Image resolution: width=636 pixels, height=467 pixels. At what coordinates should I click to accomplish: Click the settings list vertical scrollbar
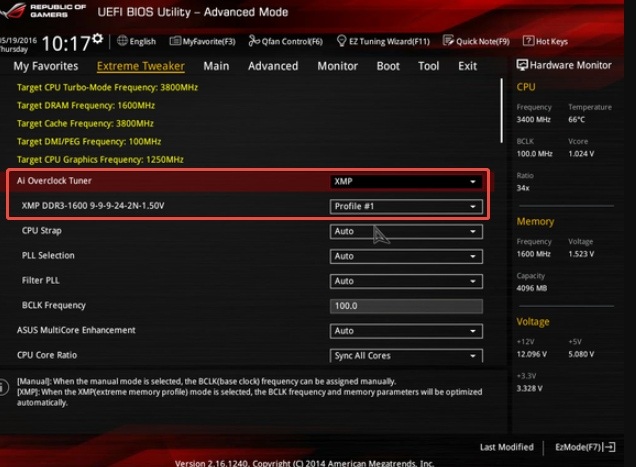[x=502, y=110]
